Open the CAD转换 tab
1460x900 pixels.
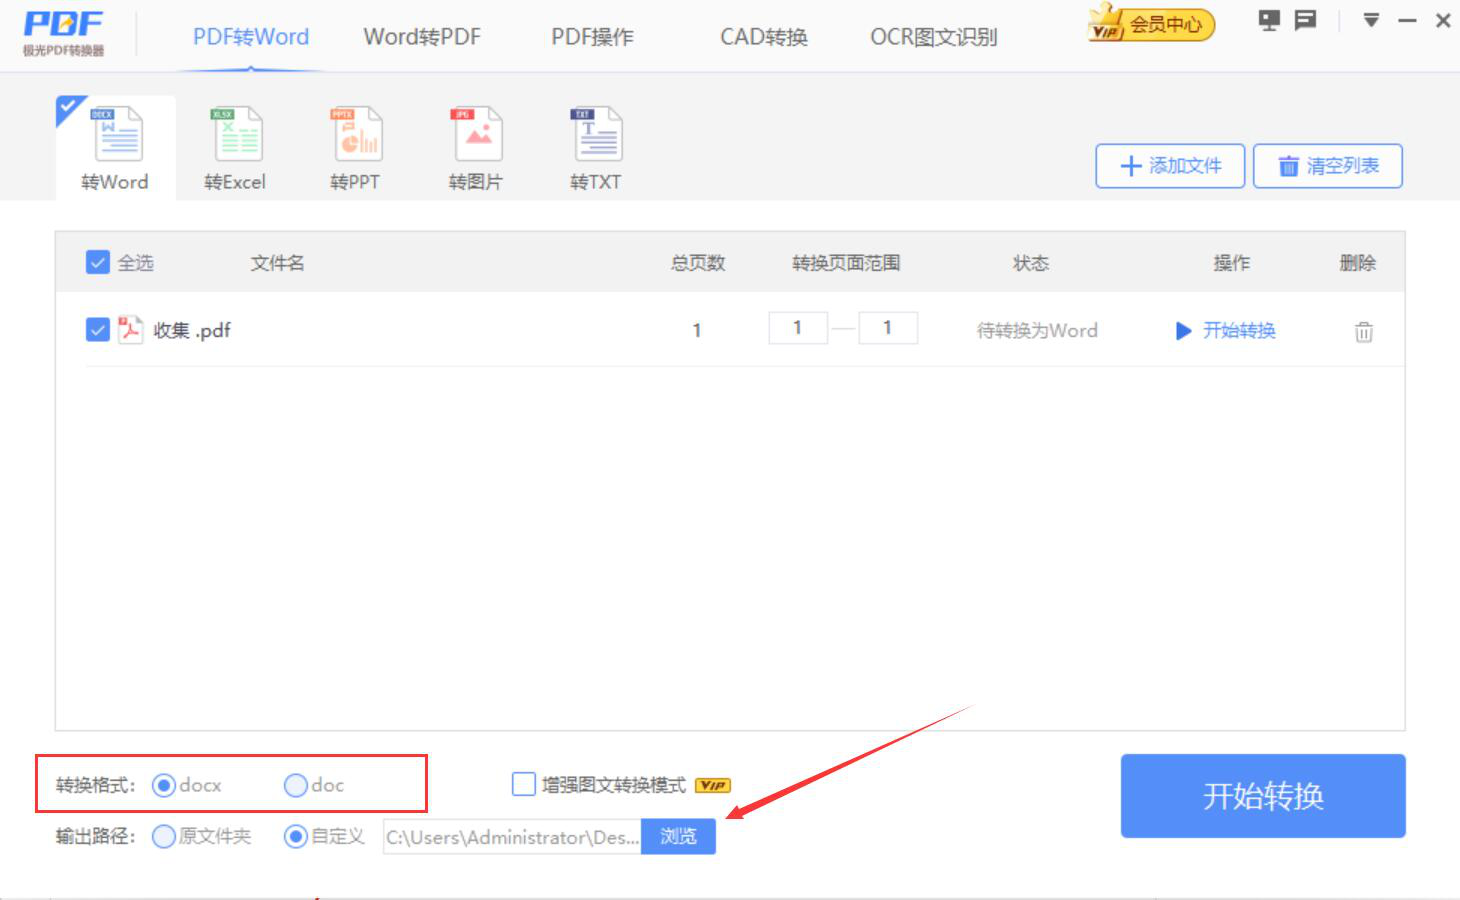click(764, 37)
